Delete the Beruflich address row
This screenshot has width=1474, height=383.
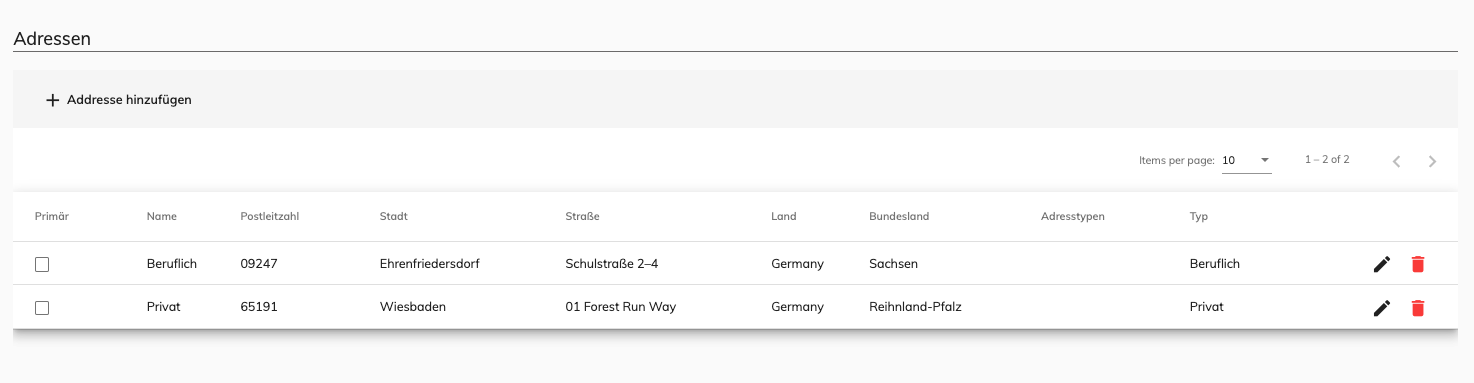coord(1418,264)
